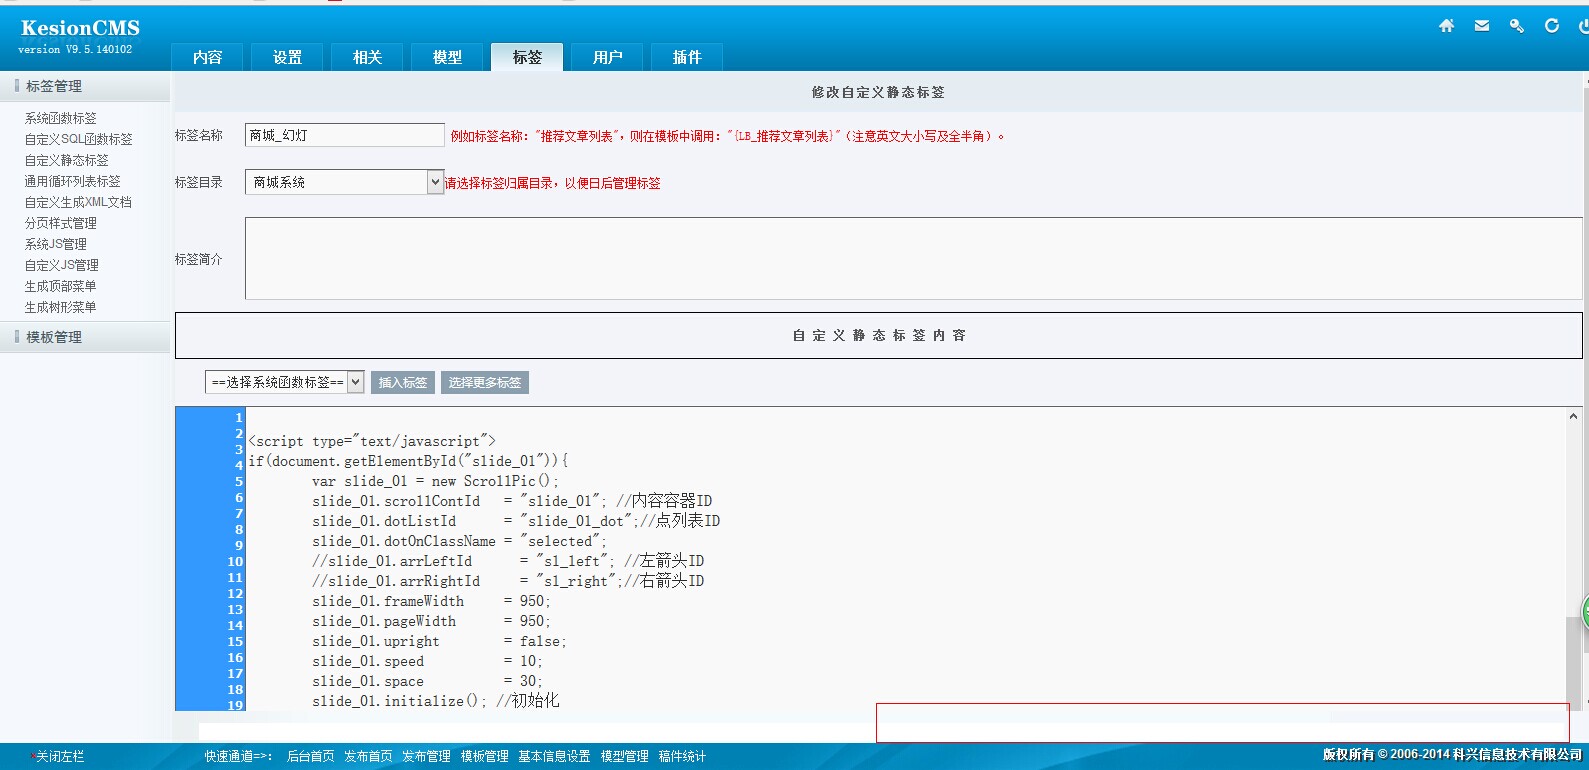Open the 用户 tab
Screen dimensions: 1589x770
607,57
